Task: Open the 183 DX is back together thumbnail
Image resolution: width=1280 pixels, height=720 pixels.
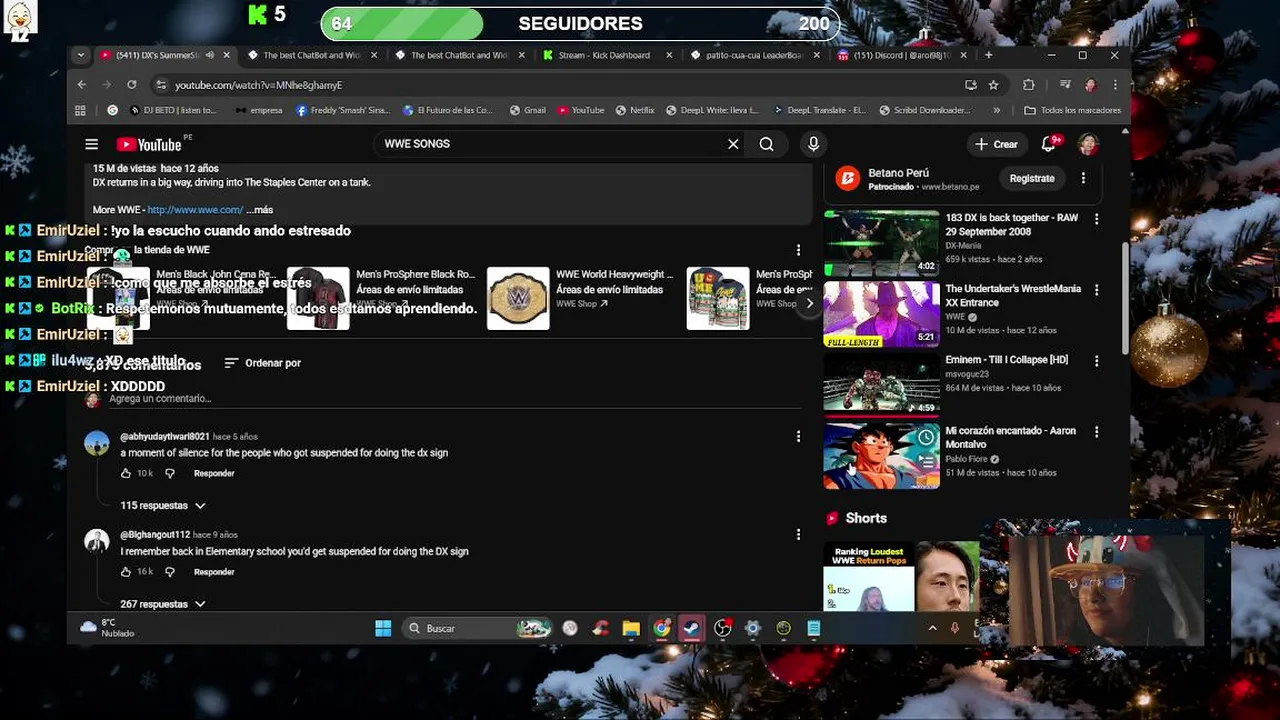Action: pyautogui.click(x=881, y=241)
